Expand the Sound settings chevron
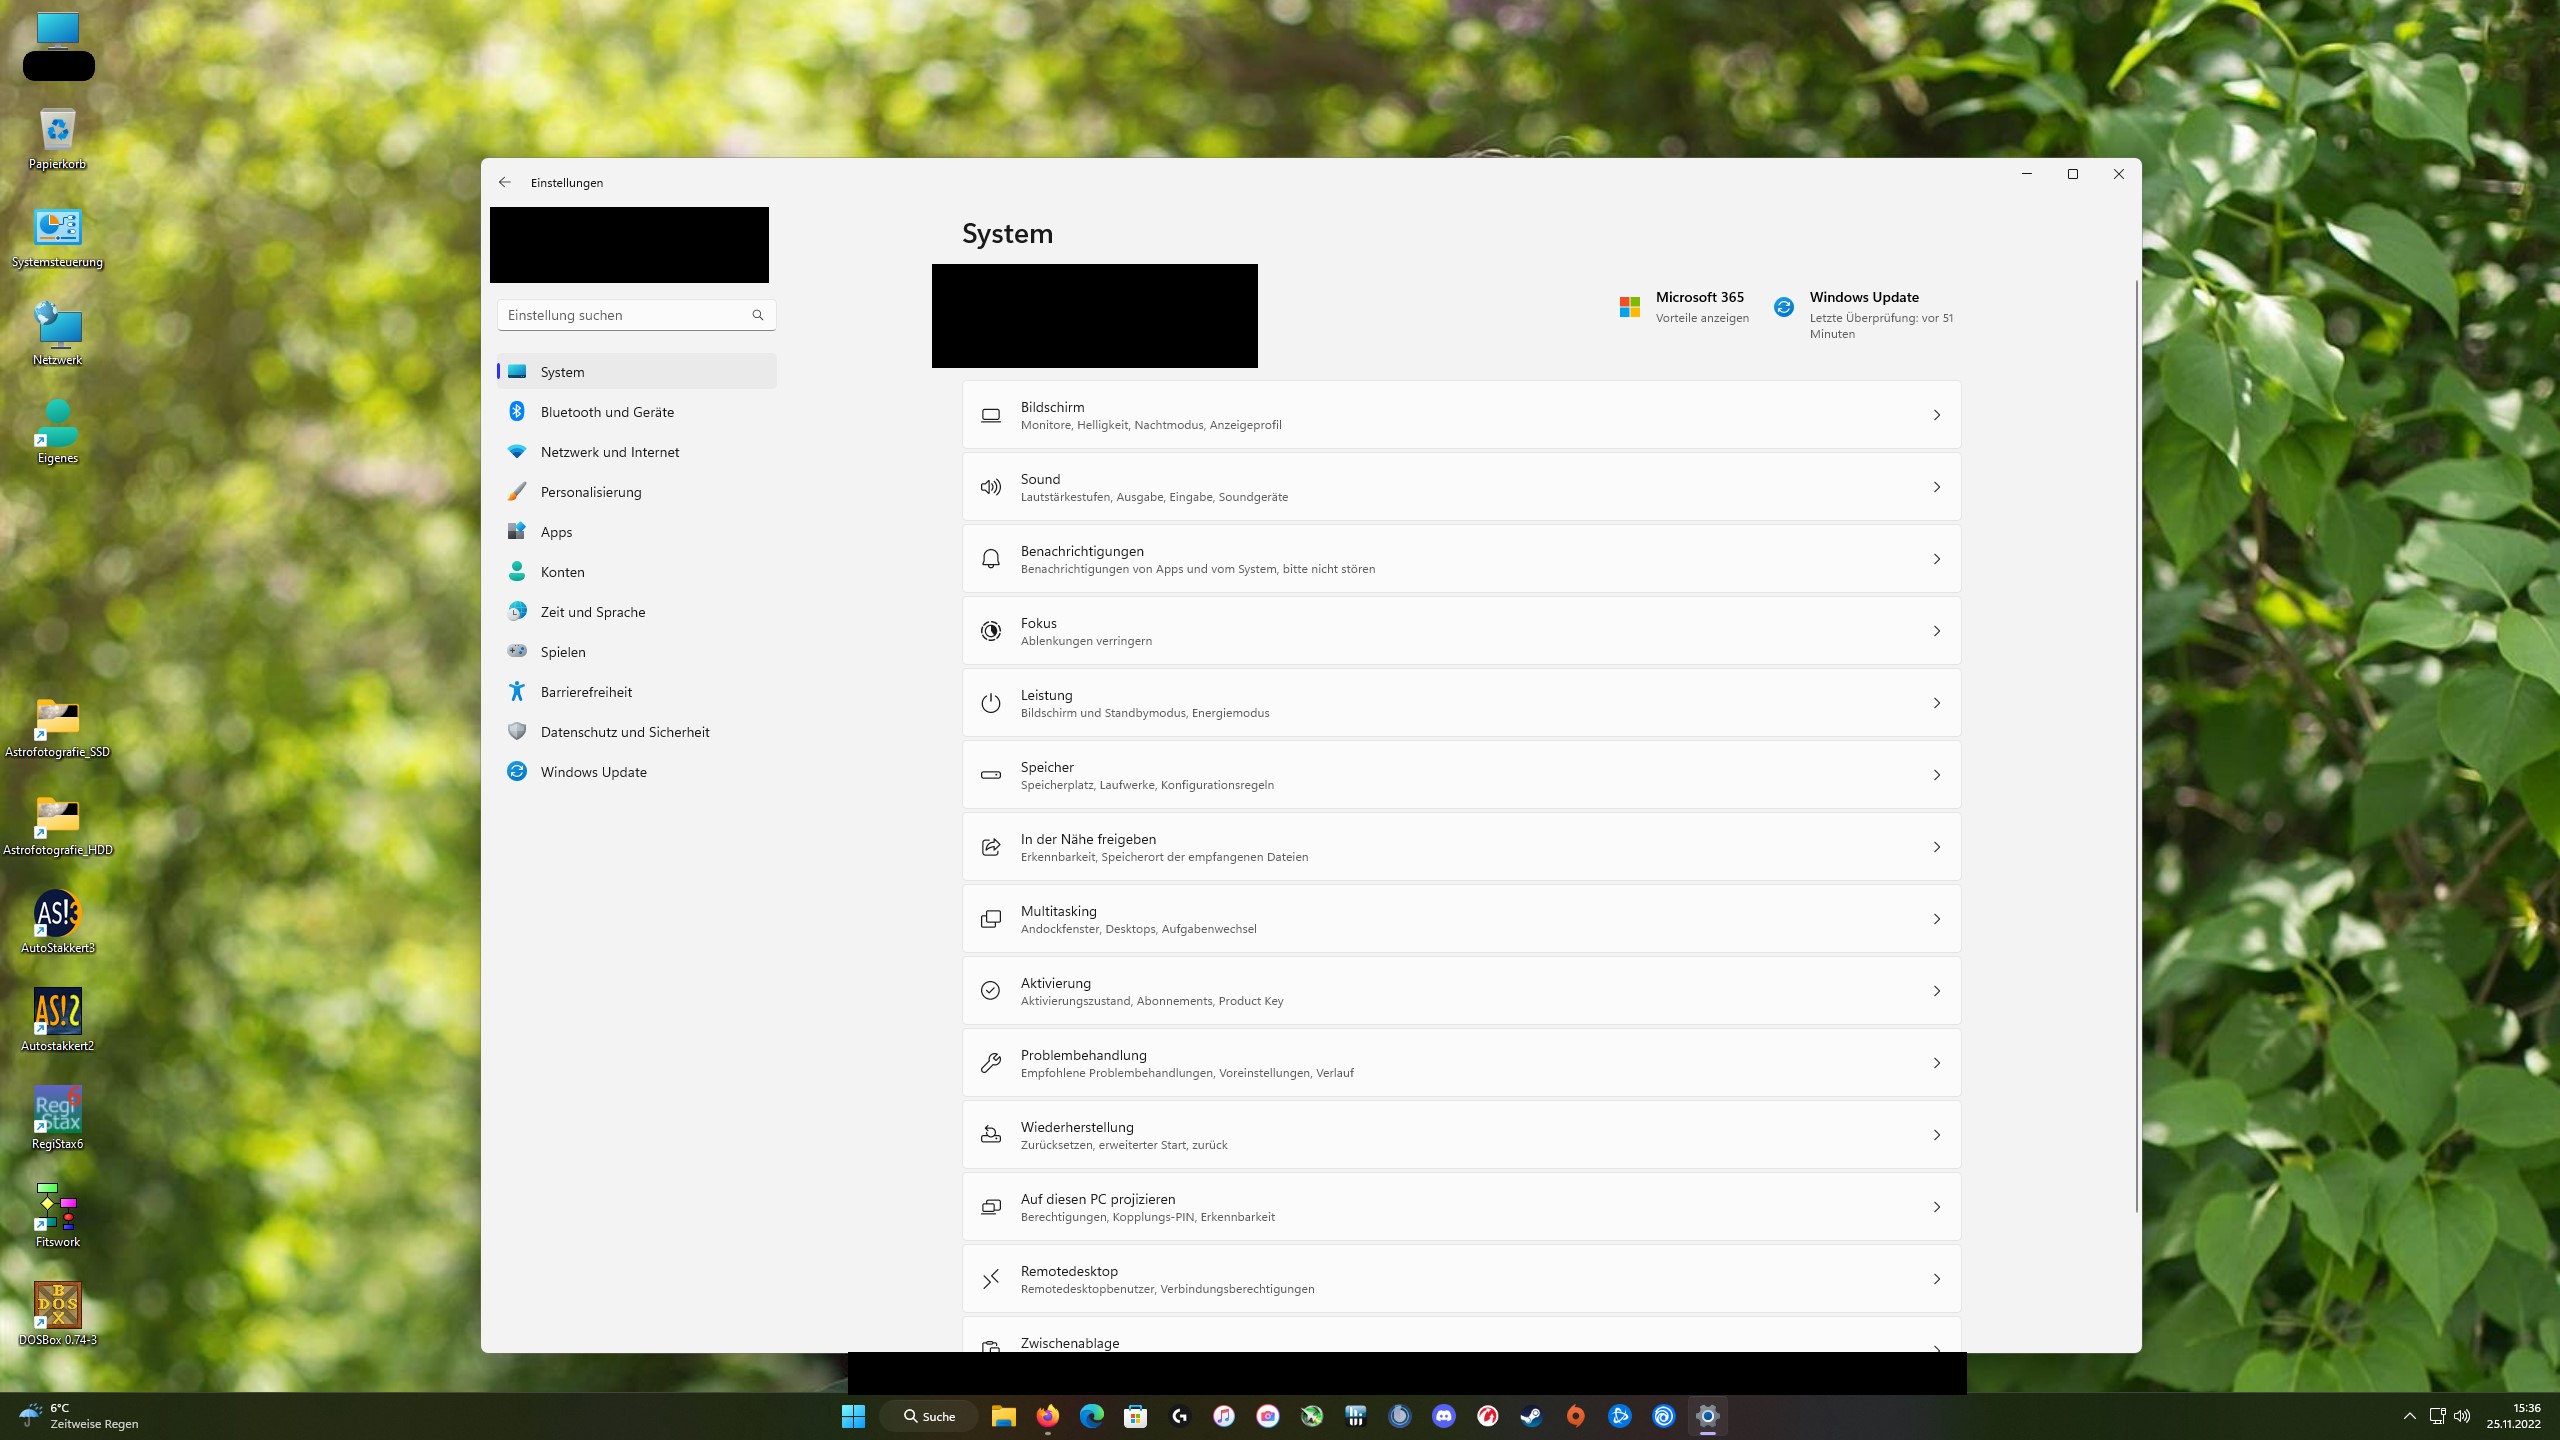Screen dimensions: 2560x1440 [1936, 487]
